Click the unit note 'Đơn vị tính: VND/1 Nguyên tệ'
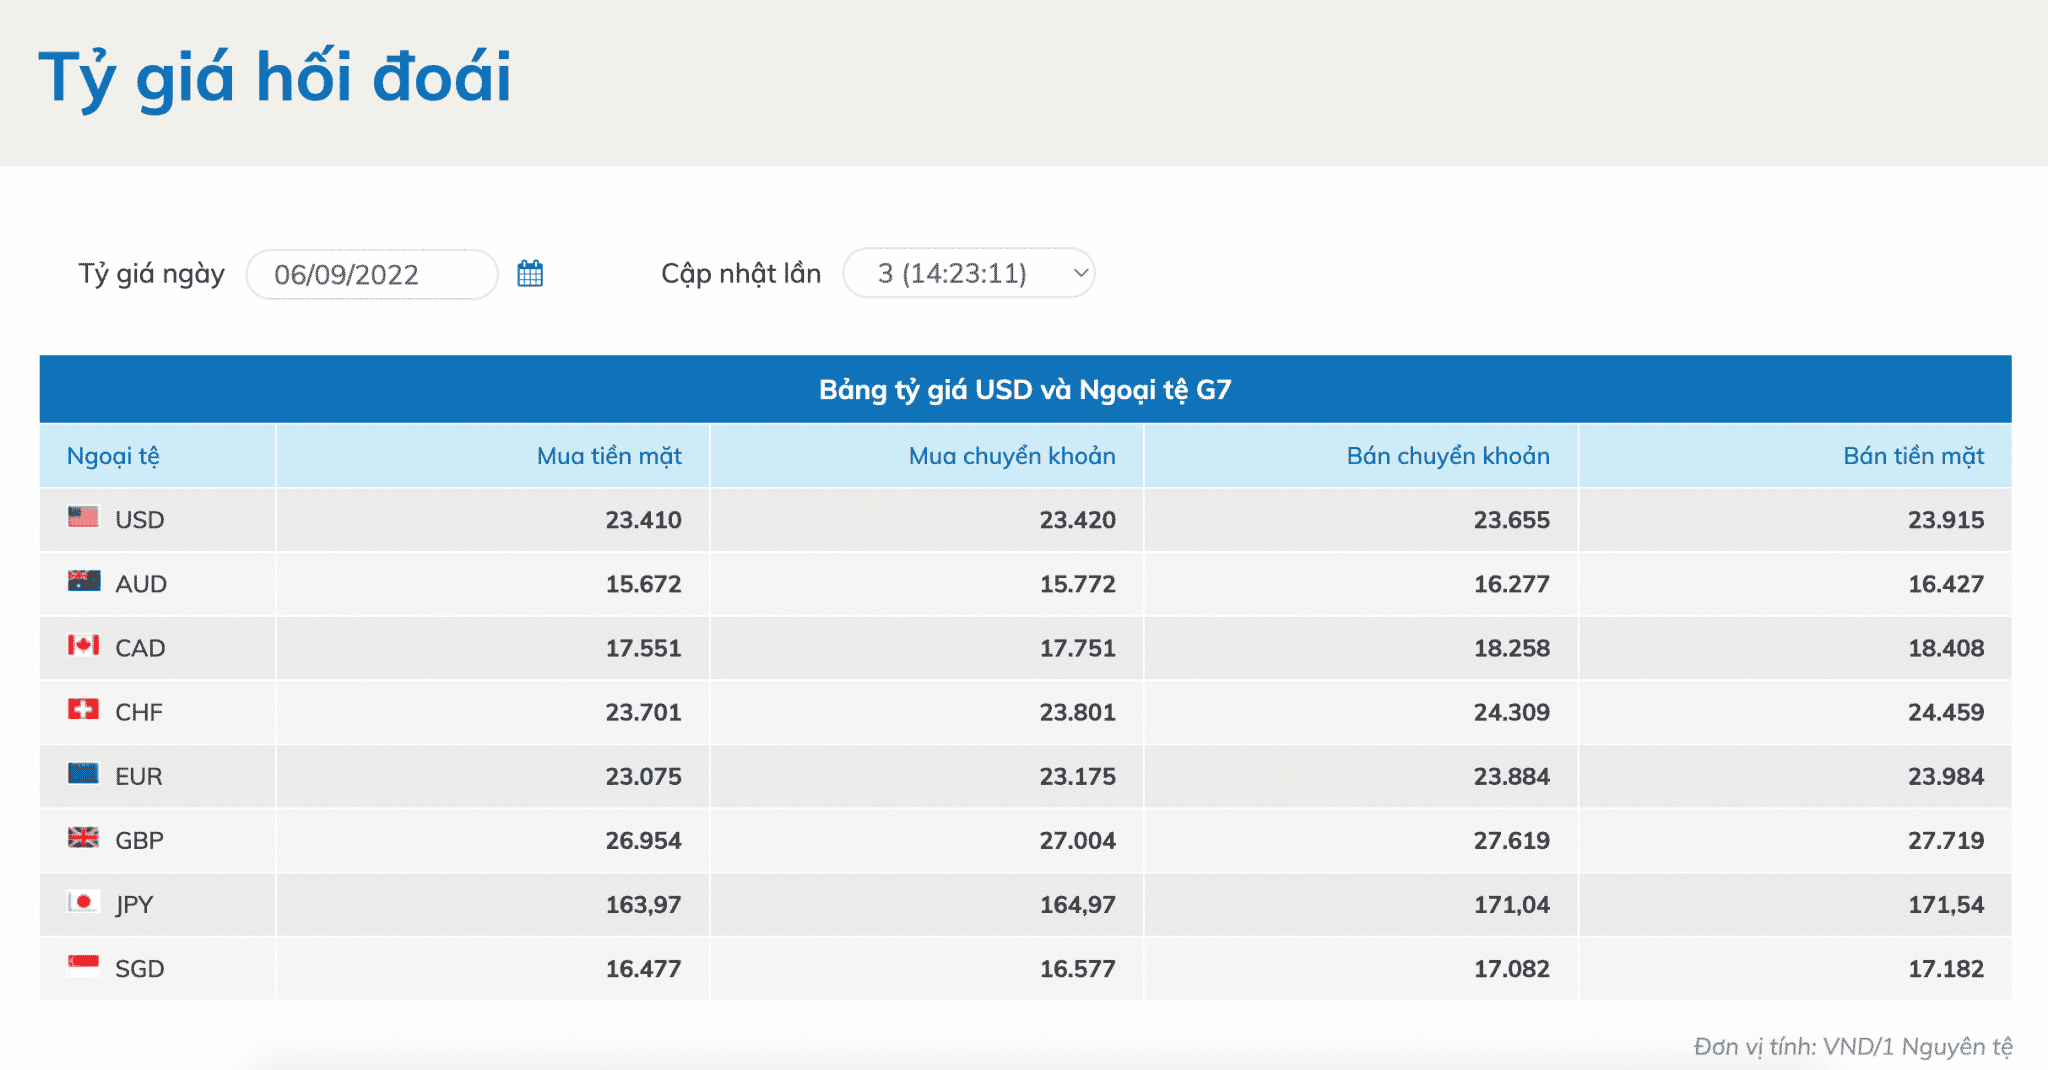 1853,1047
